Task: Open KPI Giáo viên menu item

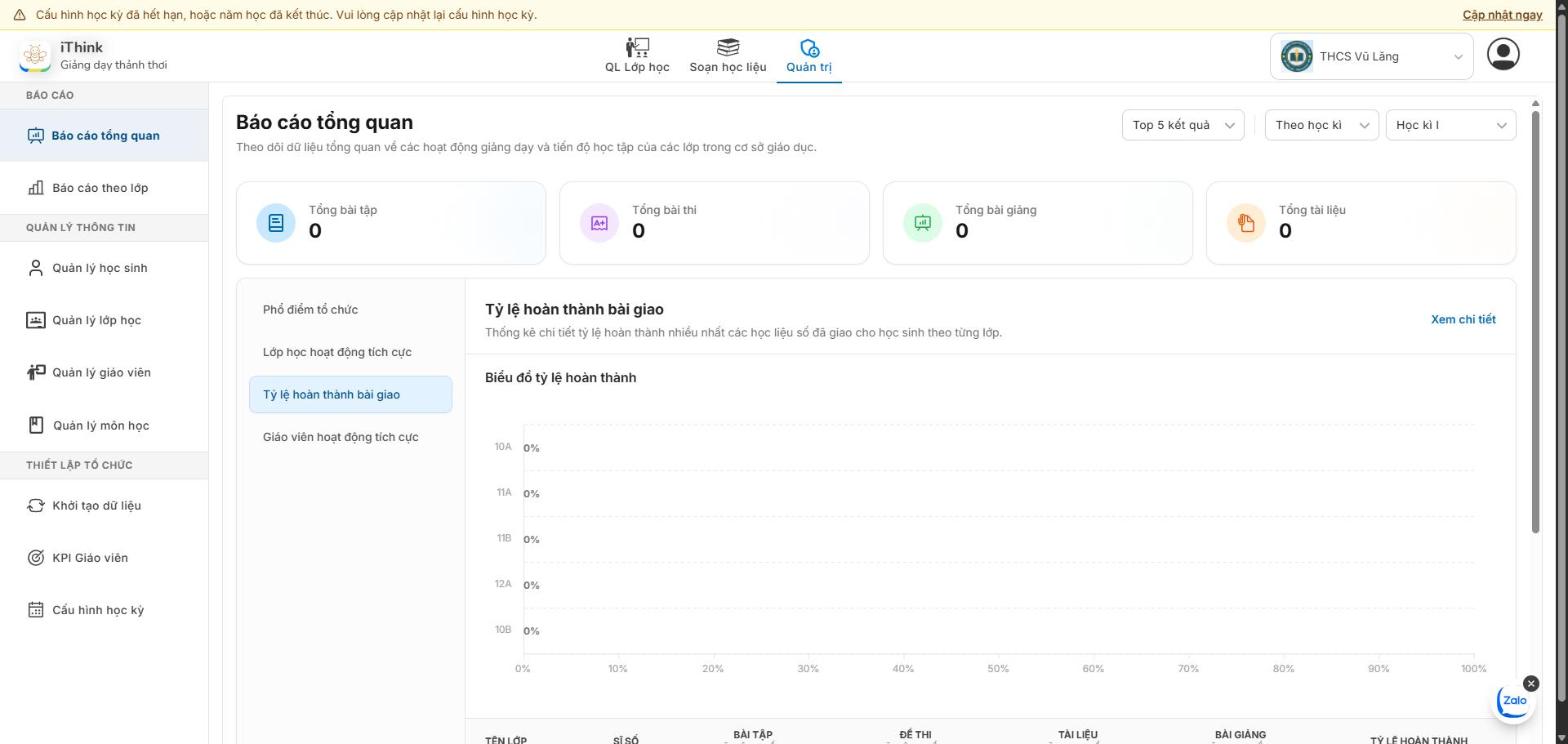Action: point(104,558)
